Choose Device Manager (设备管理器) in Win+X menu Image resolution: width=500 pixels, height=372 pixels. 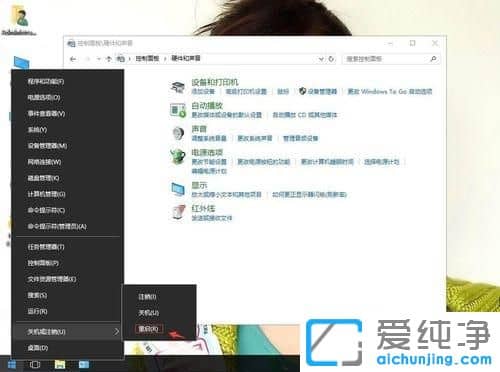[x=47, y=146]
